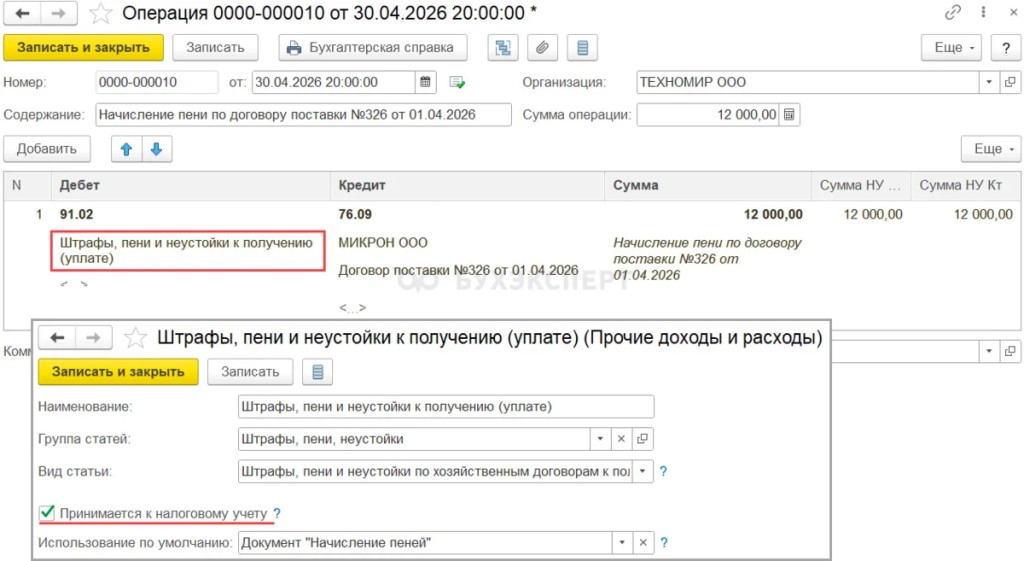Open the three-dot menu in the title bar
Viewport: 1024px width, 561px height.
[x=983, y=12]
